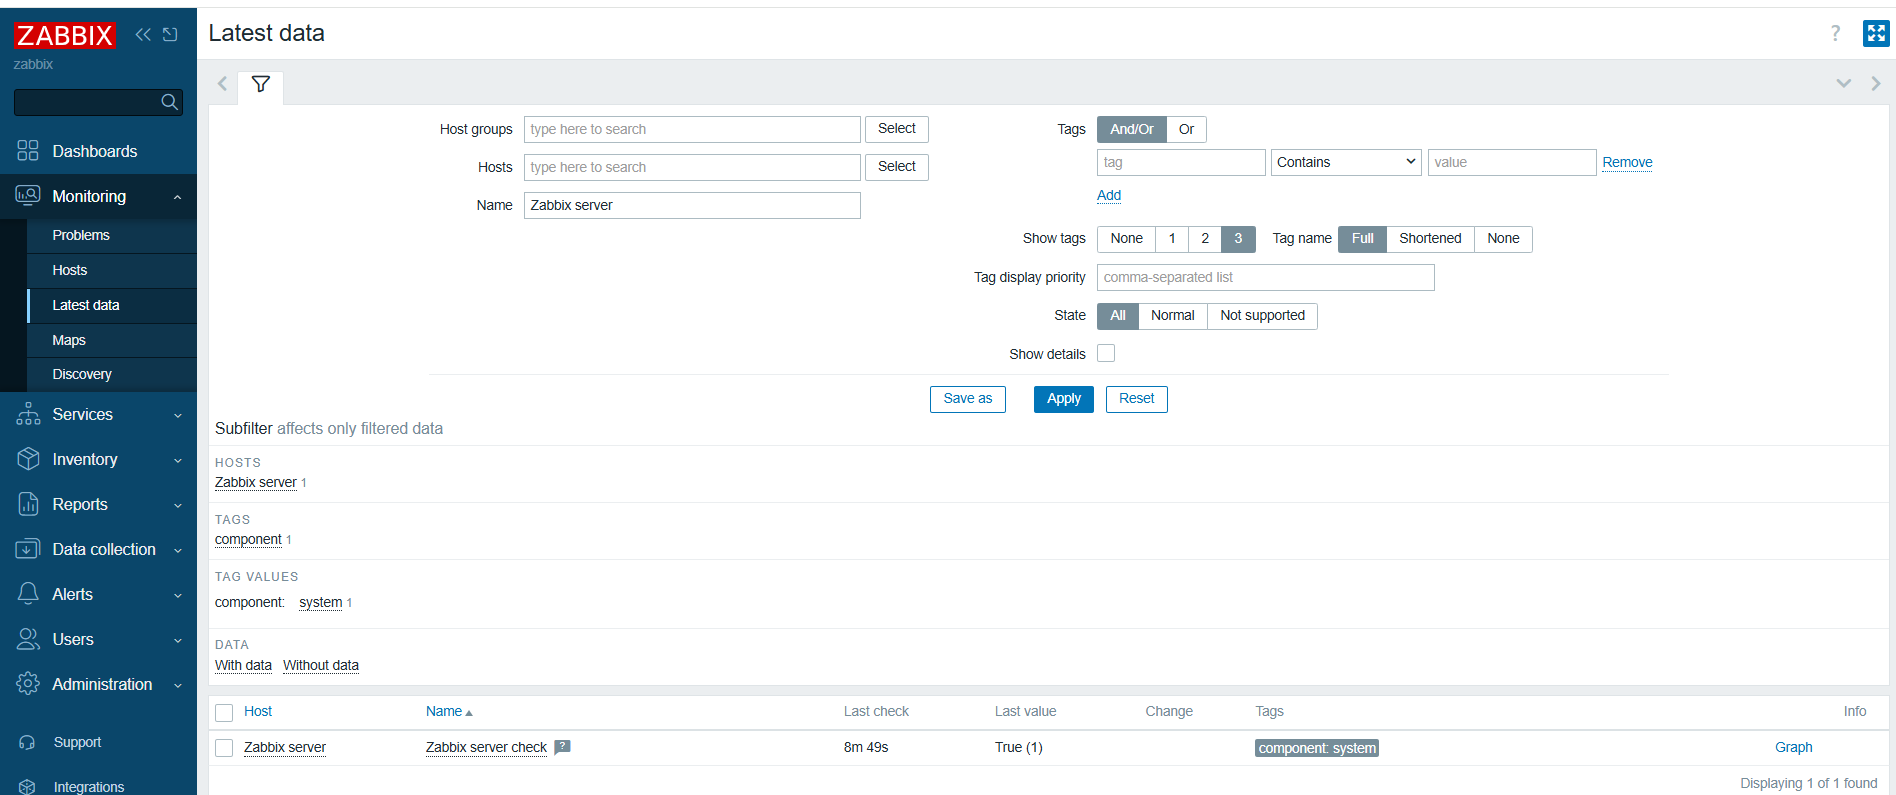Image resolution: width=1896 pixels, height=795 pixels.
Task: Select the Or tags operator
Action: (1186, 129)
